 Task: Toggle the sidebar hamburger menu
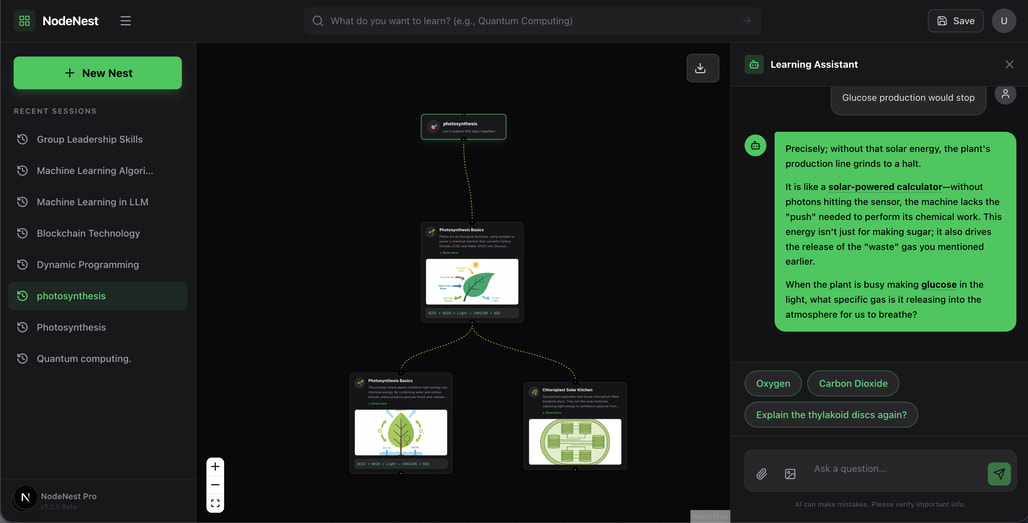[125, 21]
